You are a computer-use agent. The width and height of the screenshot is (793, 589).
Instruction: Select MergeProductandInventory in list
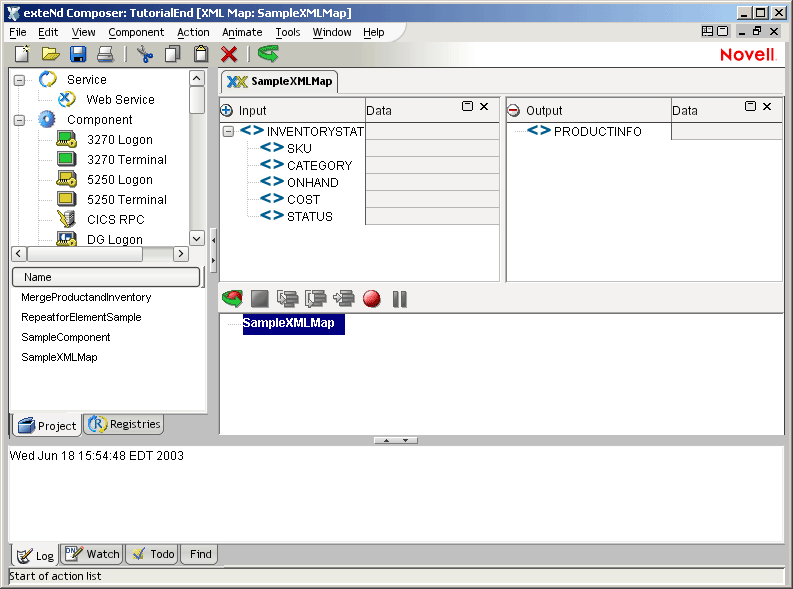click(x=86, y=297)
